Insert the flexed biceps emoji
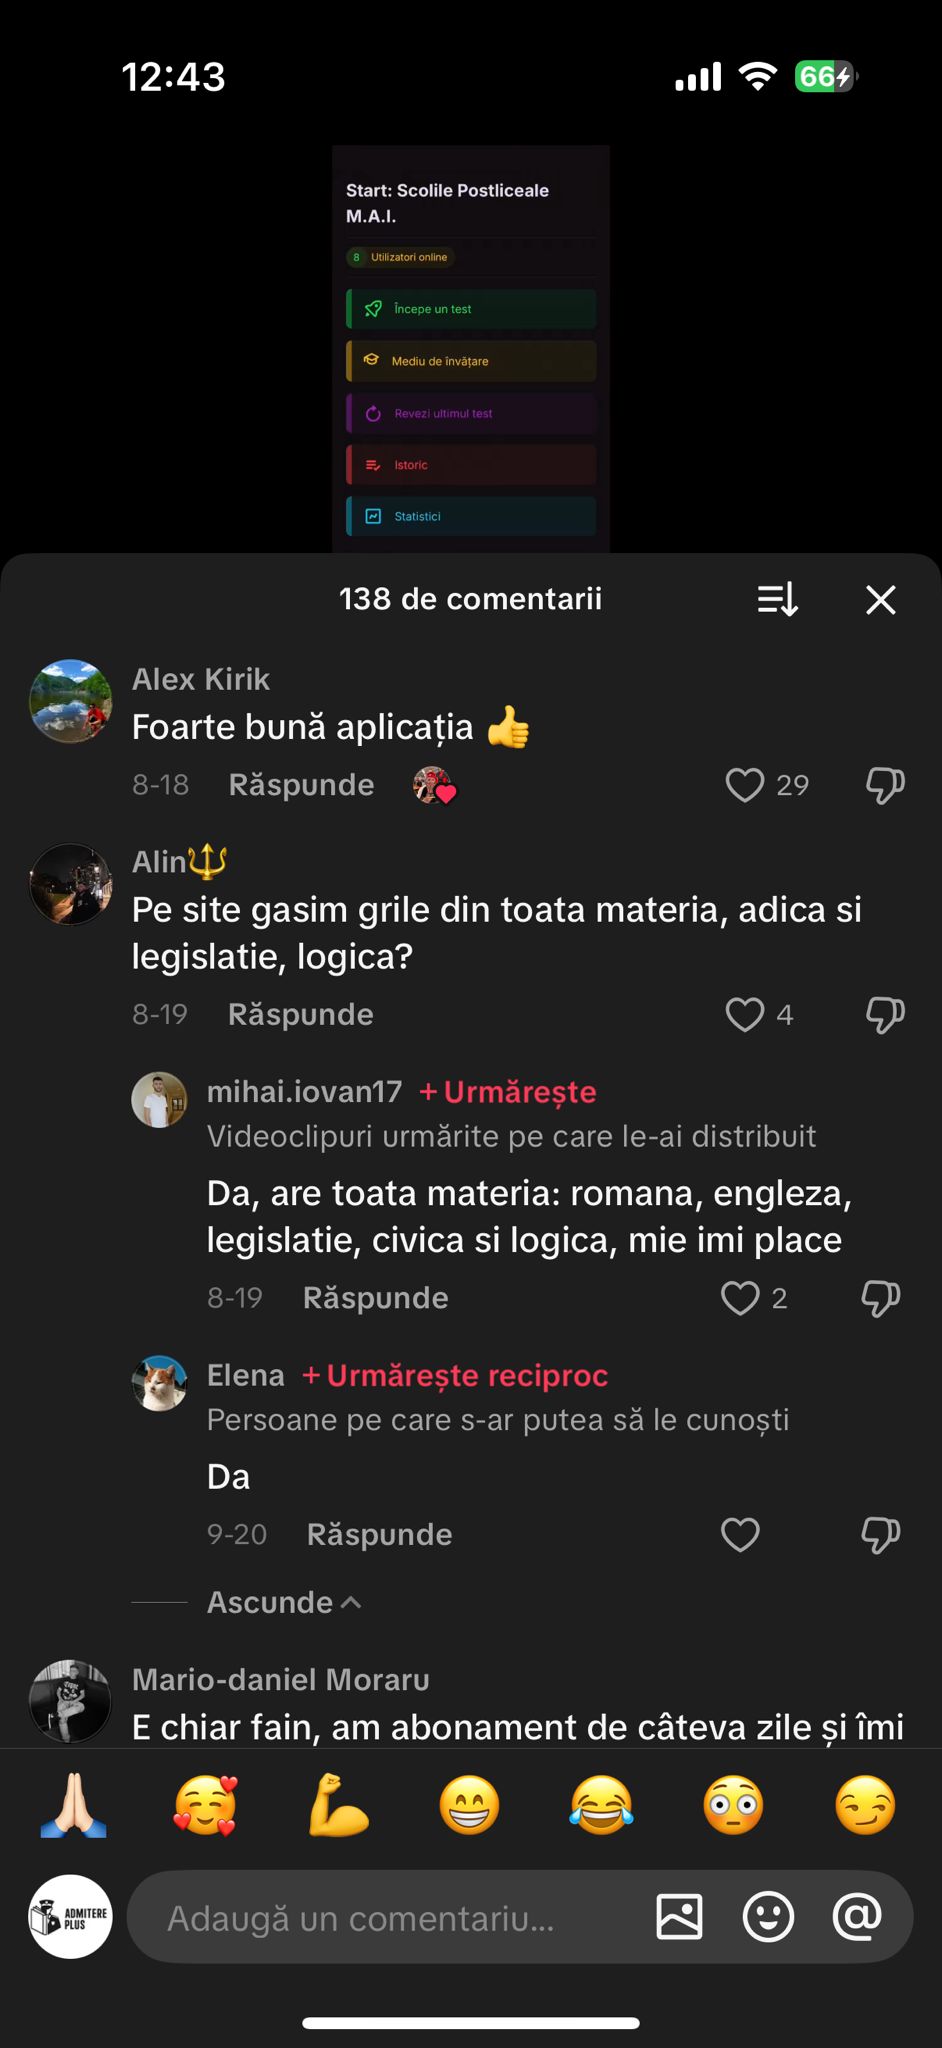Image resolution: width=942 pixels, height=2048 pixels. 338,1806
